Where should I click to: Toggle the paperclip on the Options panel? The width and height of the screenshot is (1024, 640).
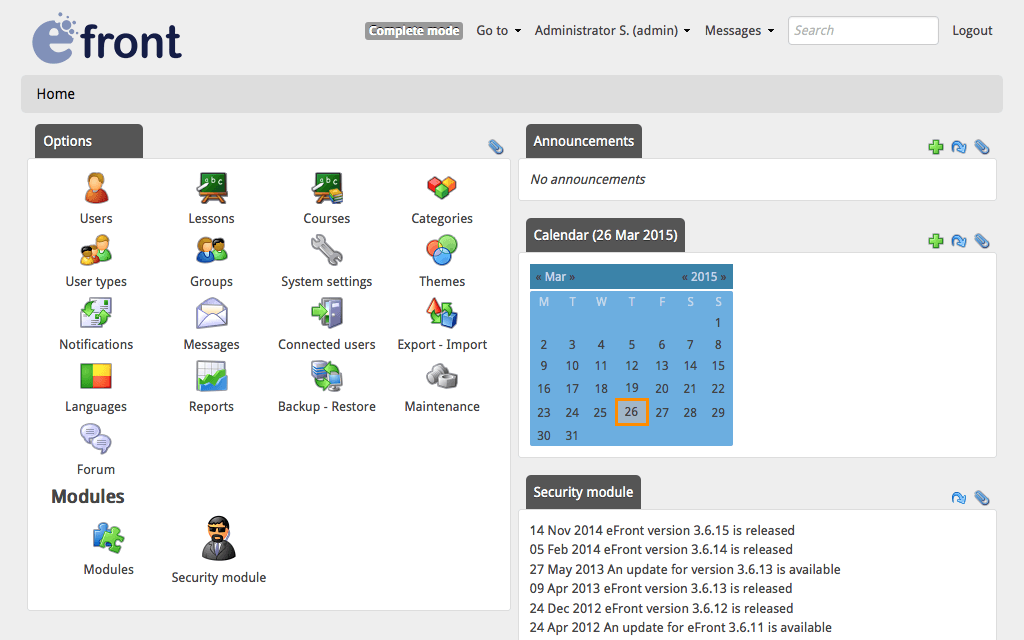tap(496, 146)
